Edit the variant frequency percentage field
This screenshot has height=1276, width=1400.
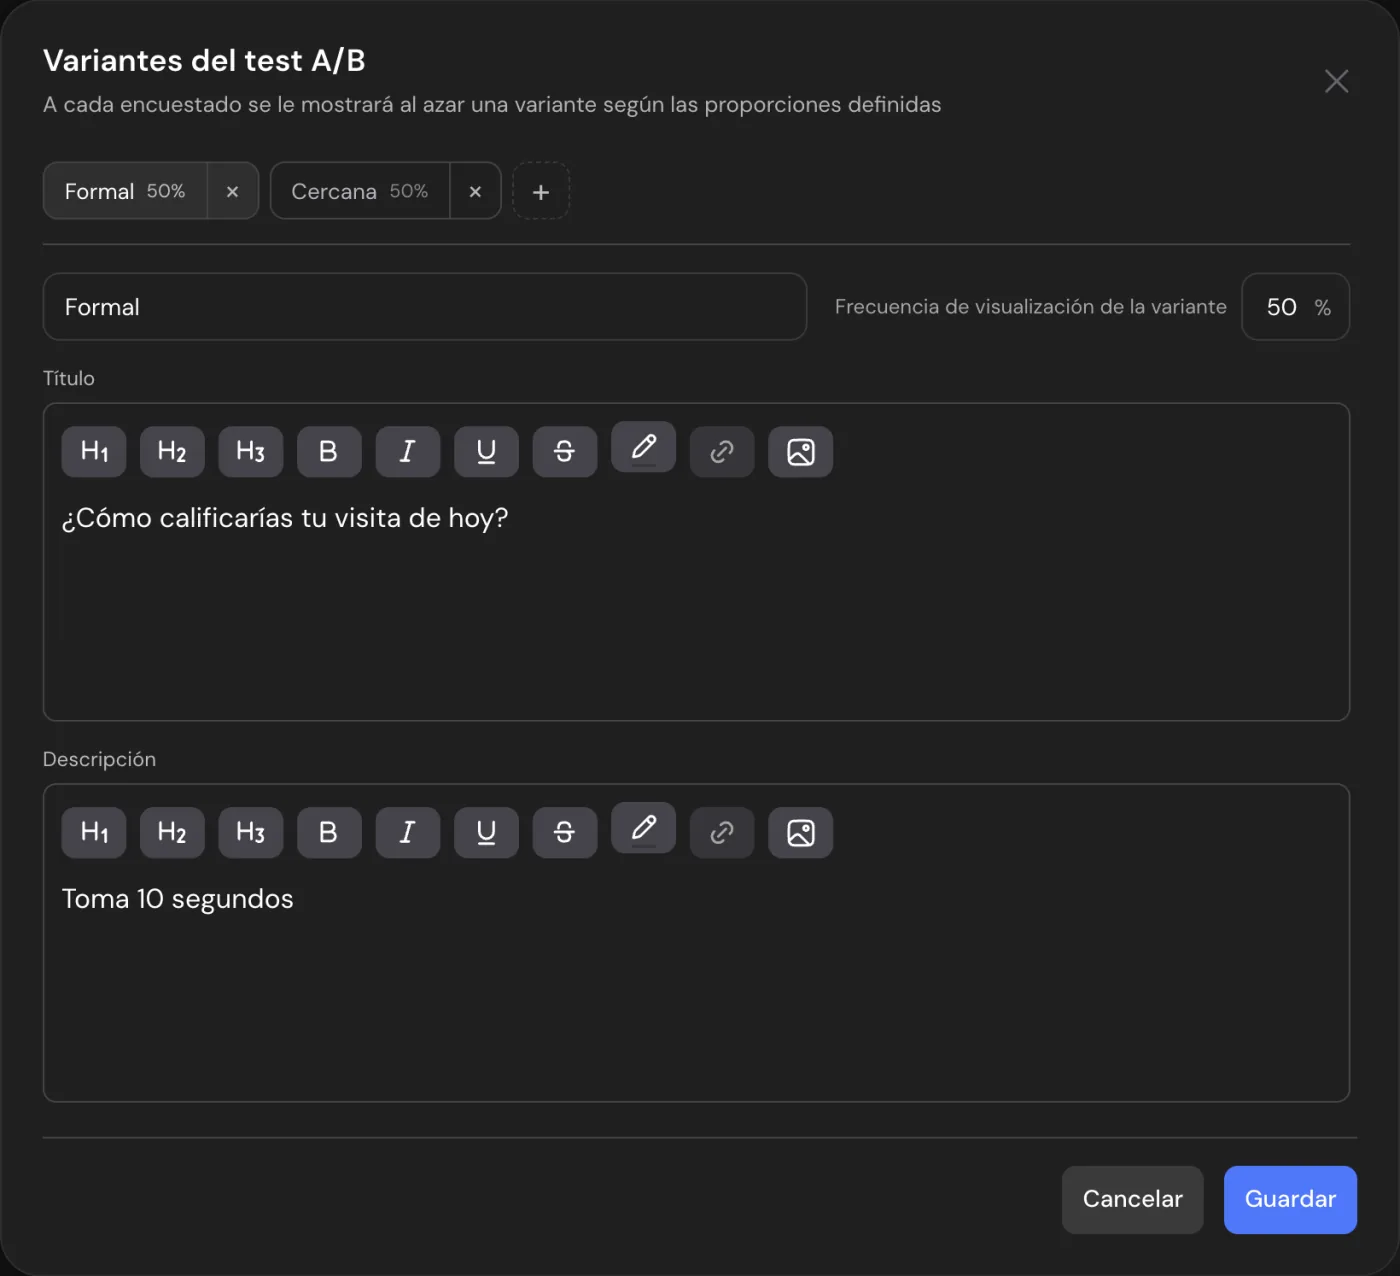click(1295, 307)
